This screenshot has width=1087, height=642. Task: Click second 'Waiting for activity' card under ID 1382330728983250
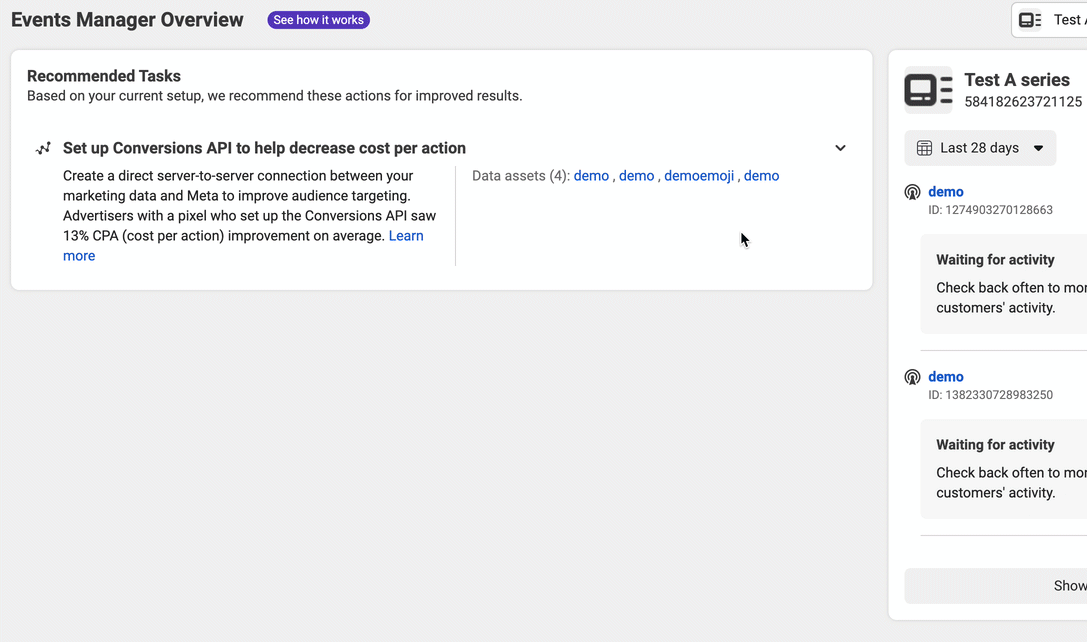pos(1004,469)
